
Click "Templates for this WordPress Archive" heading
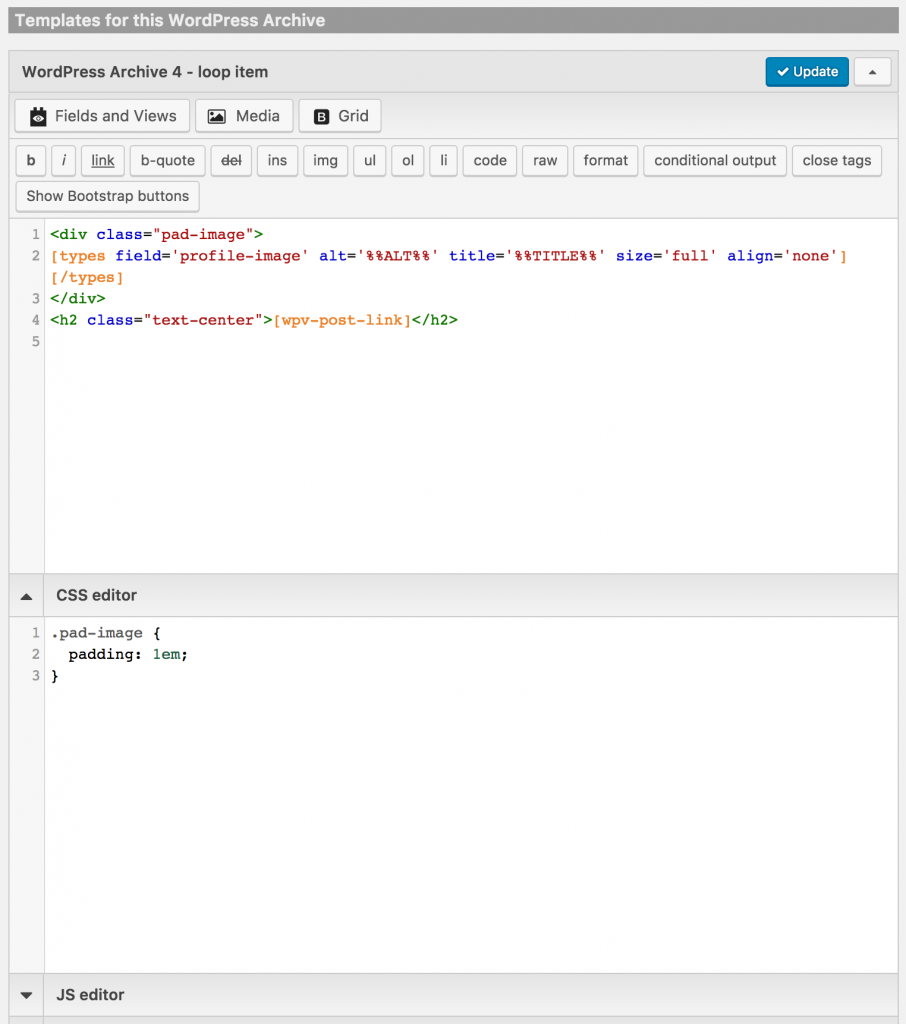click(x=170, y=20)
